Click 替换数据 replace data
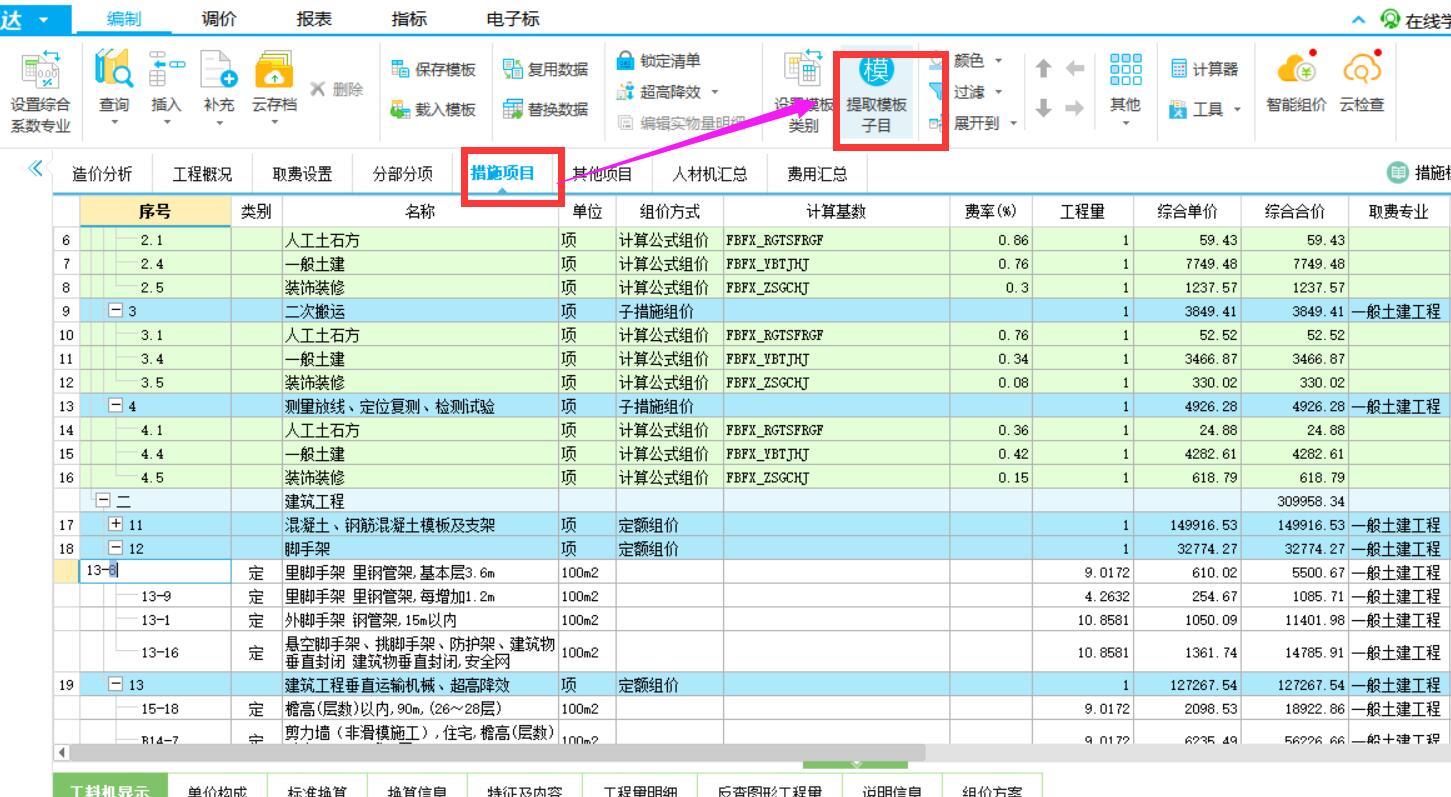Screen dimensions: 1451x797 coord(546,109)
